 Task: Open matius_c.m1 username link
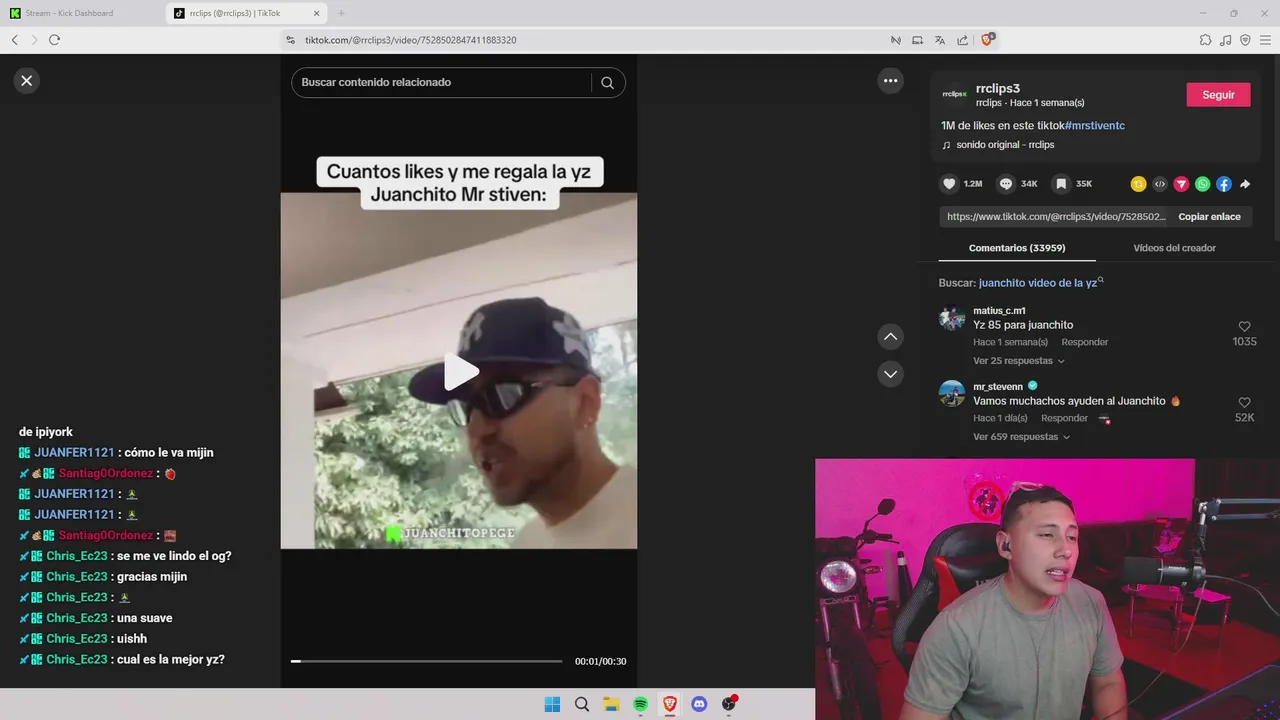point(999,311)
